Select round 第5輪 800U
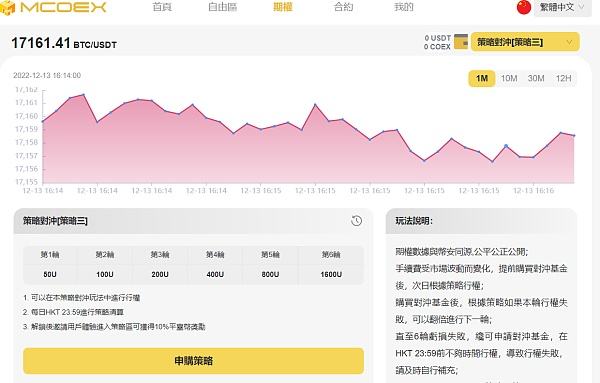The height and width of the screenshot is (383, 600). pyautogui.click(x=270, y=265)
